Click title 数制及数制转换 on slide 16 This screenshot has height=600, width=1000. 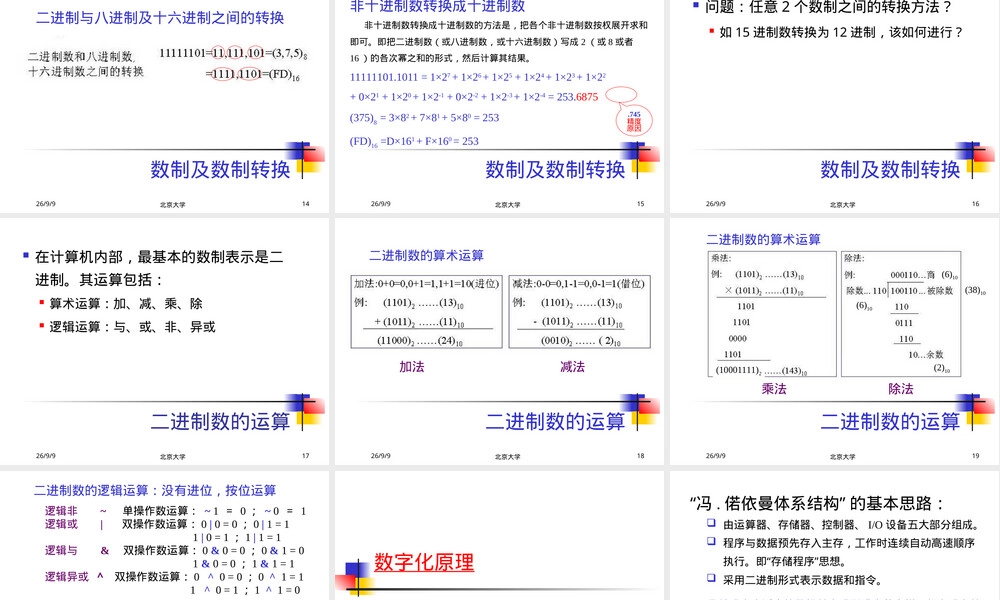click(x=890, y=170)
